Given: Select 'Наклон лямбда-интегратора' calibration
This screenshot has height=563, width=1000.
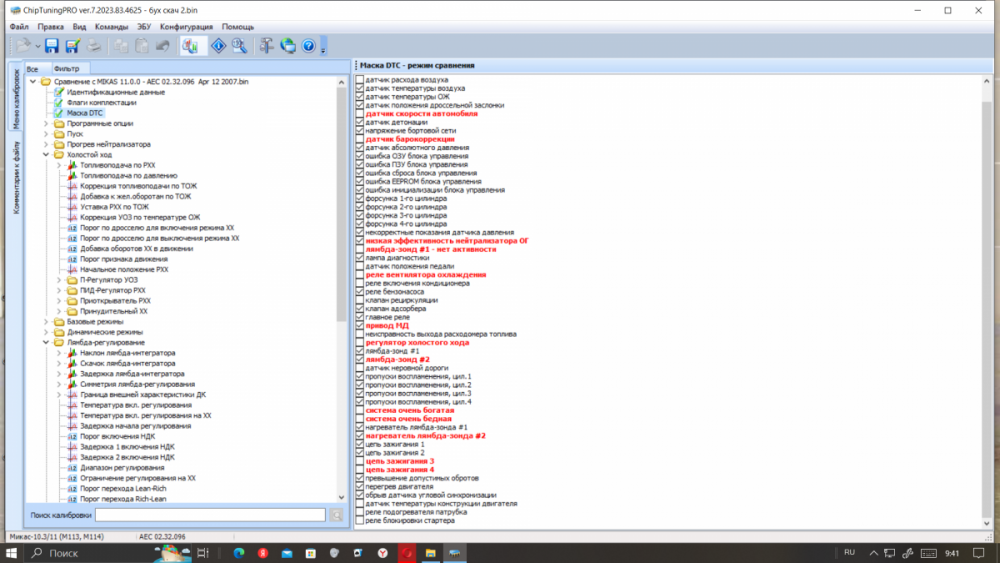Looking at the screenshot, I should 128,353.
